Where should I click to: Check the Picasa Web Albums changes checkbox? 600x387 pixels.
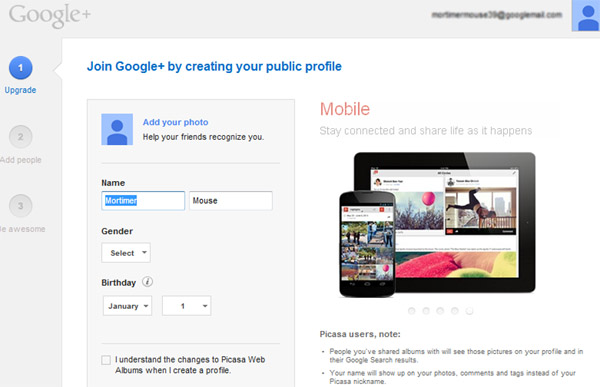point(106,360)
